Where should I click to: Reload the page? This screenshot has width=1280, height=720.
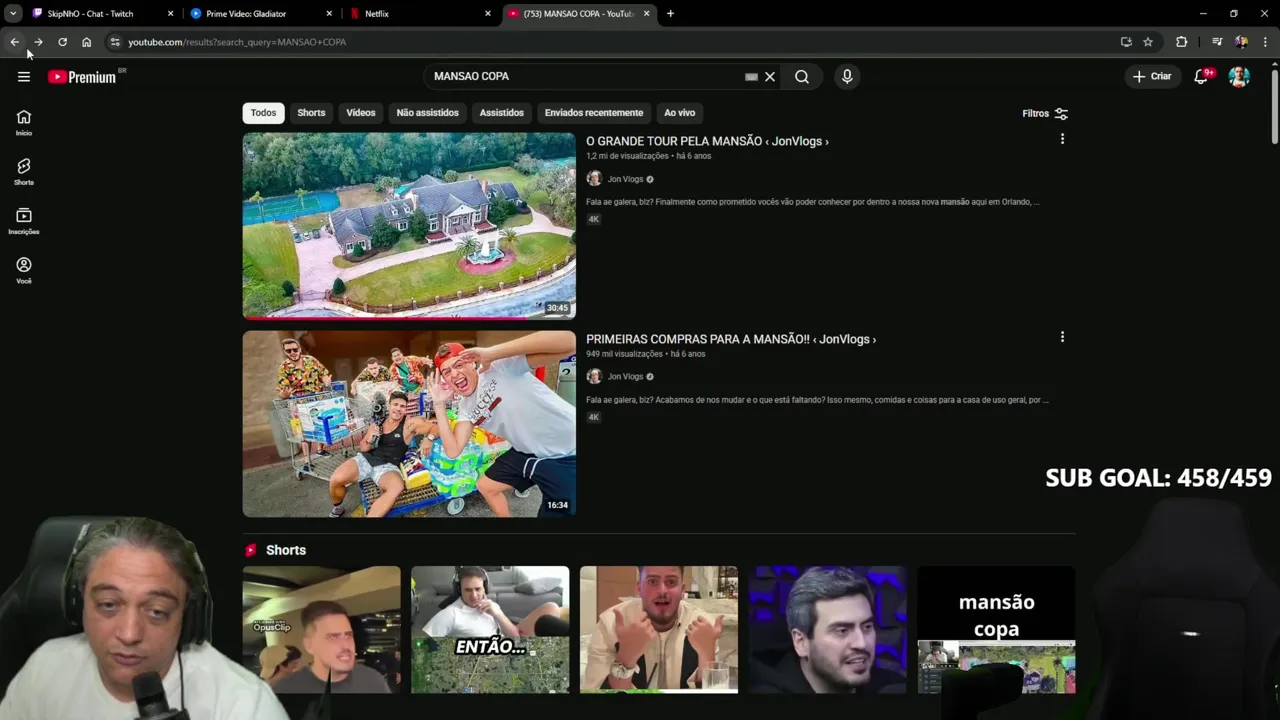point(62,42)
